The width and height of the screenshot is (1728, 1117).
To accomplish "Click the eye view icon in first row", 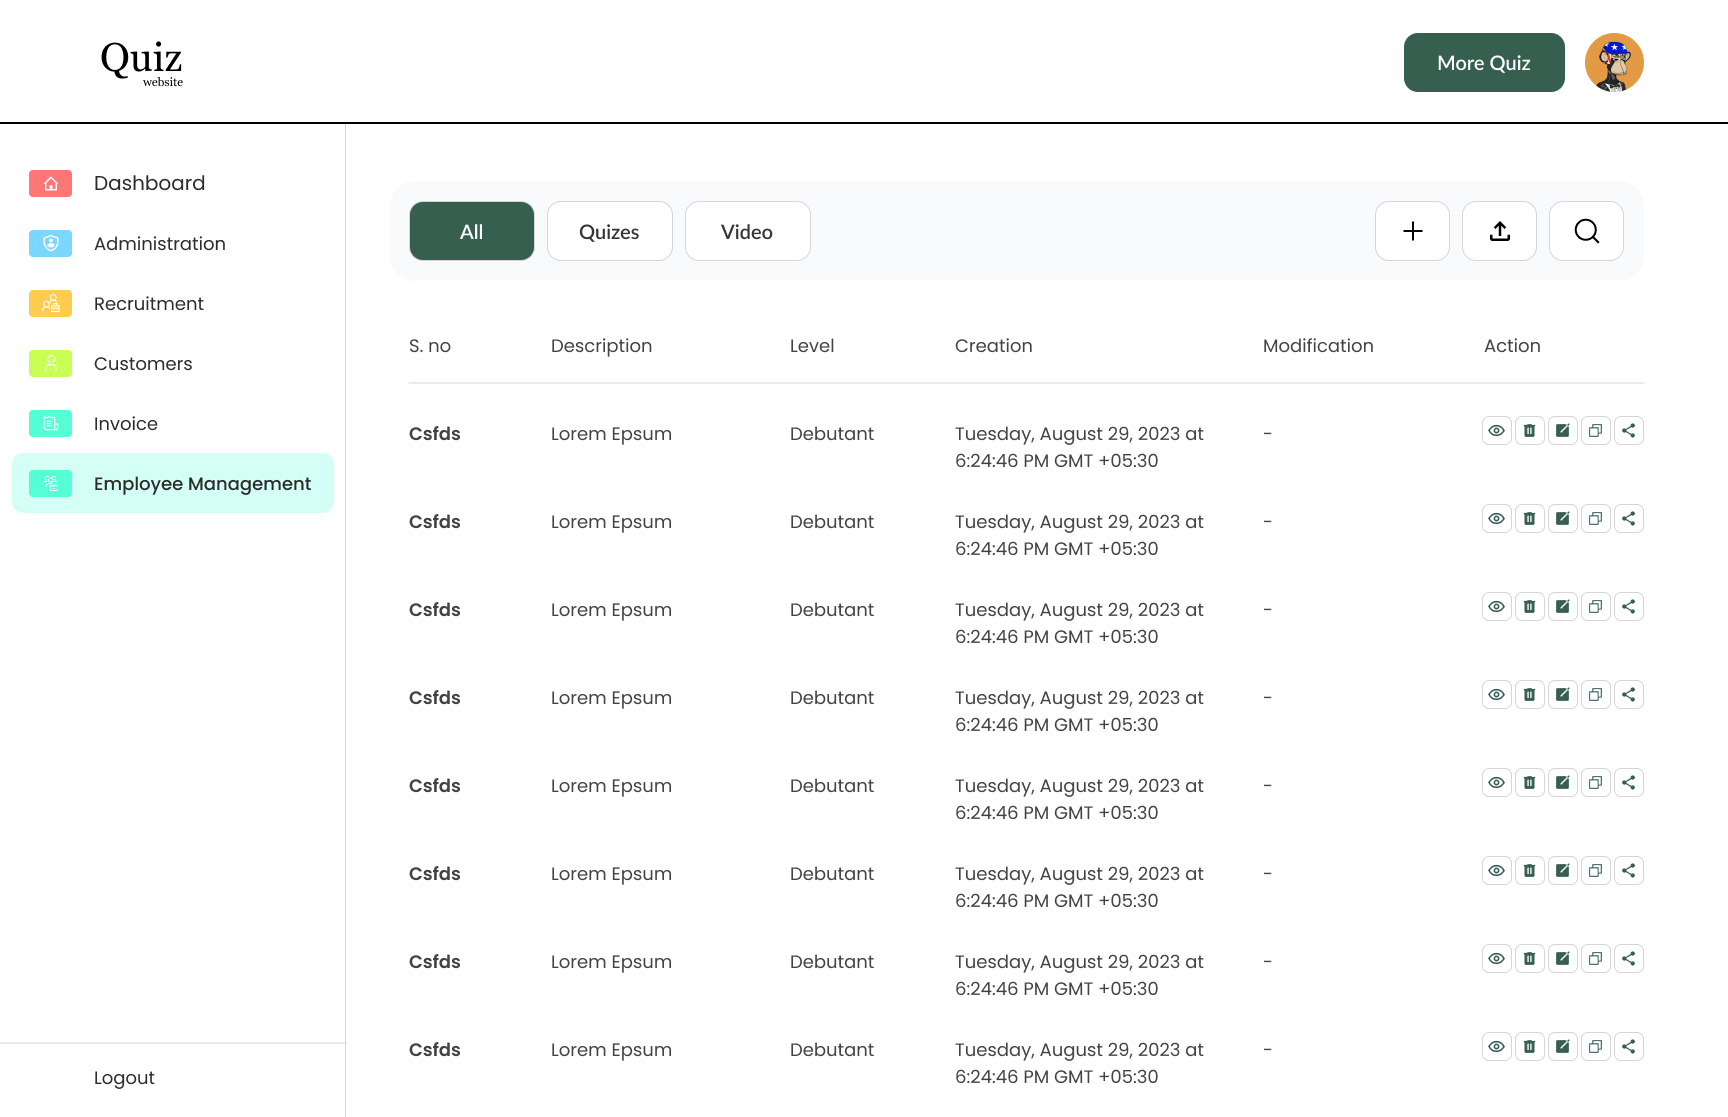I will [1496, 431].
